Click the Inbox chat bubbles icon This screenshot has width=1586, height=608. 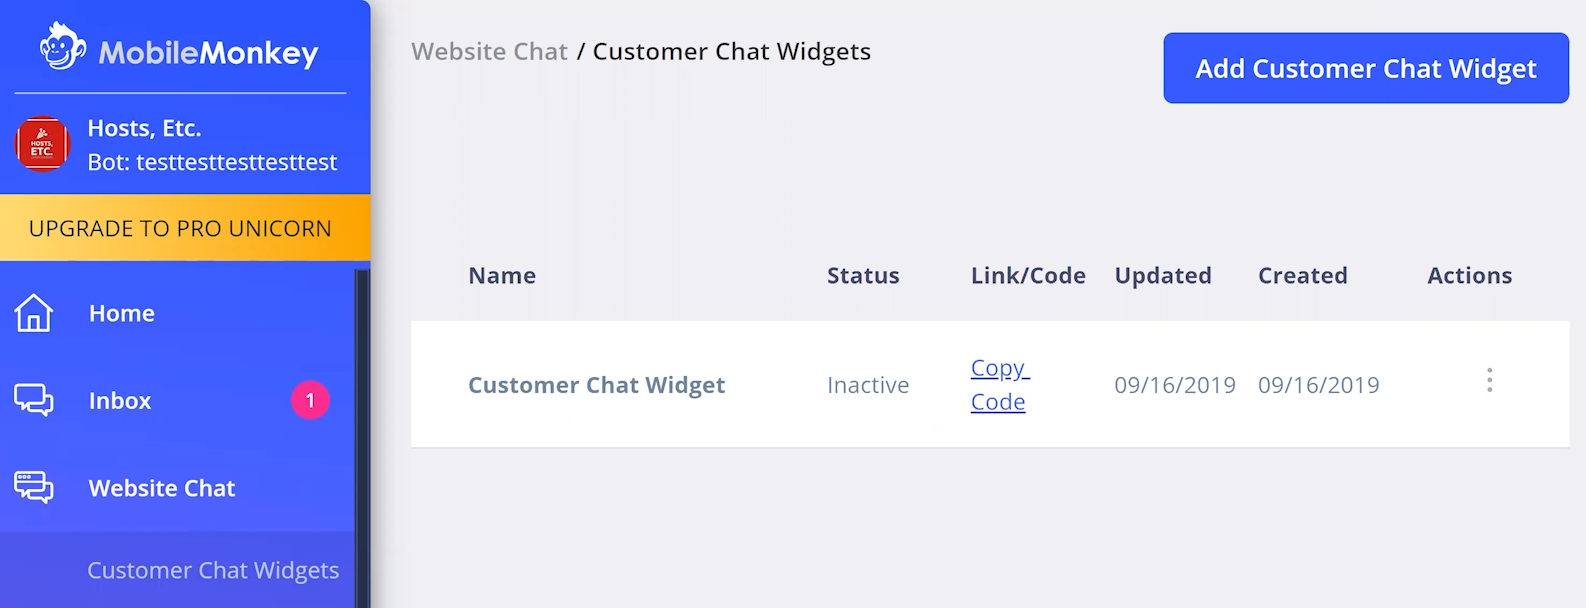34,400
